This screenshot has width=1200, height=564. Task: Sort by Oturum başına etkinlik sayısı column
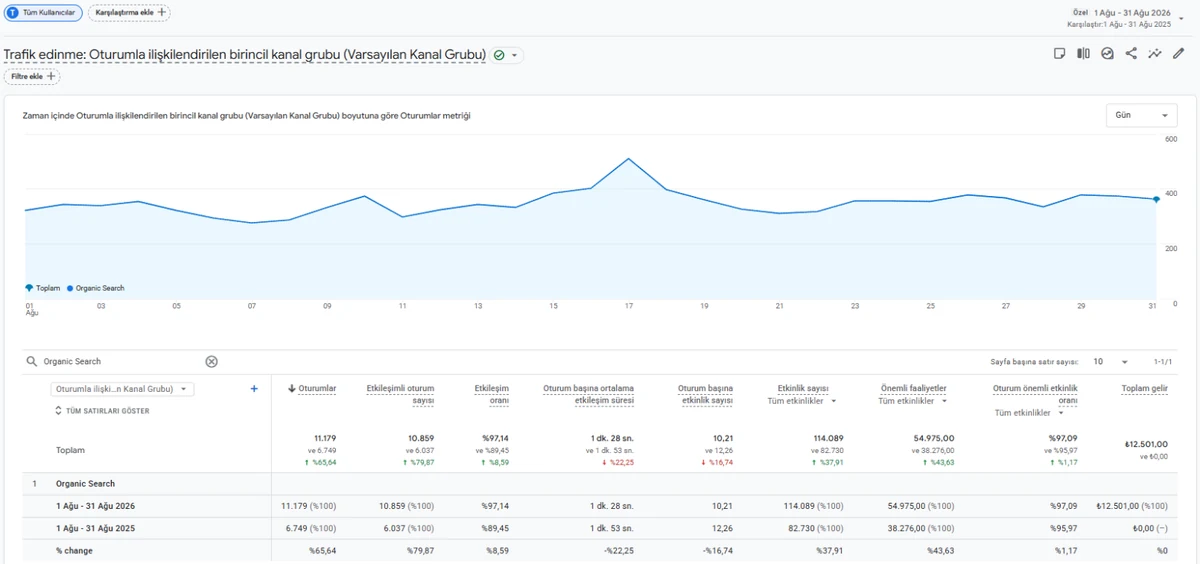pos(705,394)
